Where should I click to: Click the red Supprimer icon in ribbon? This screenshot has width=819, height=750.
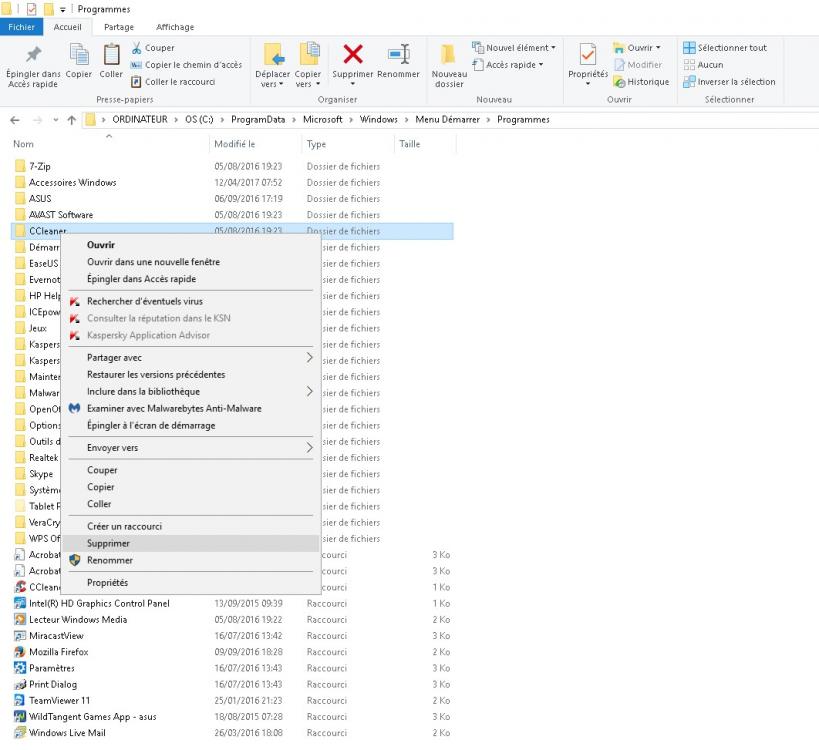352,56
